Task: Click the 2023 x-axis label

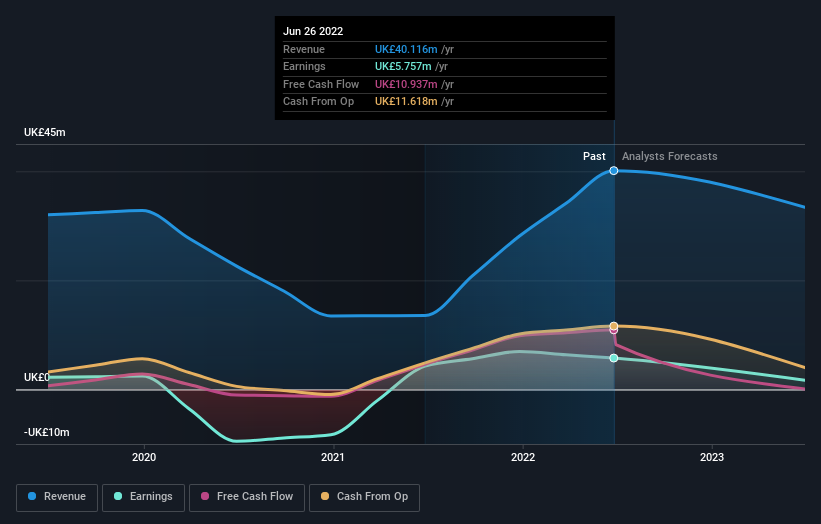Action: click(712, 457)
